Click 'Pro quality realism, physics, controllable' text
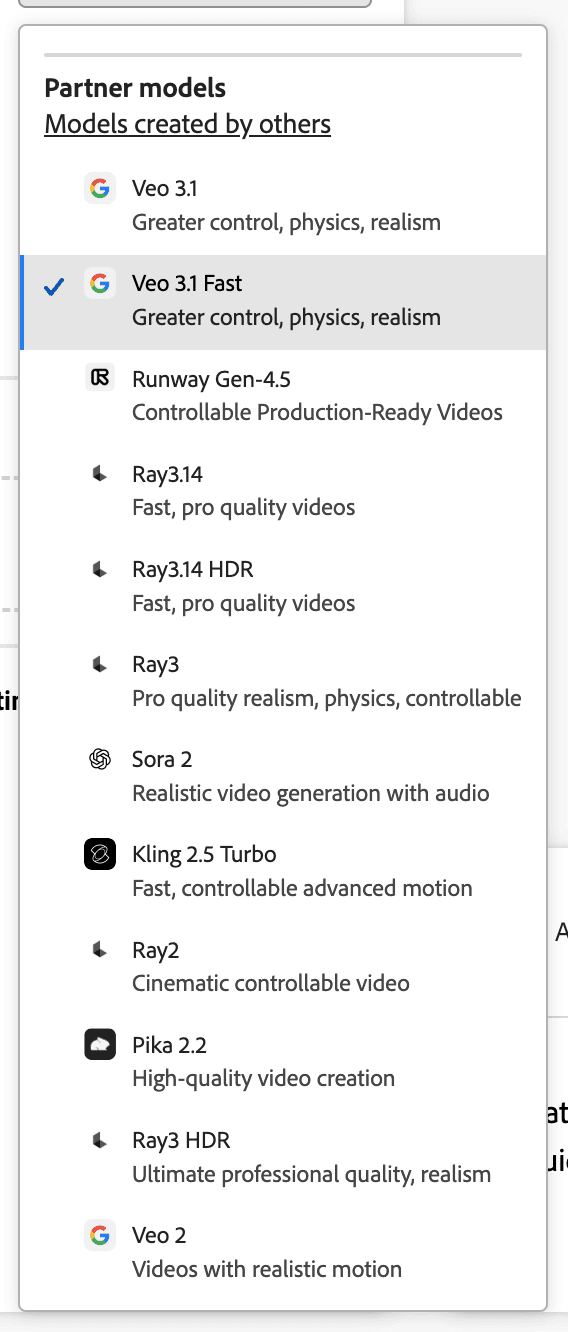568x1332 pixels. [326, 698]
